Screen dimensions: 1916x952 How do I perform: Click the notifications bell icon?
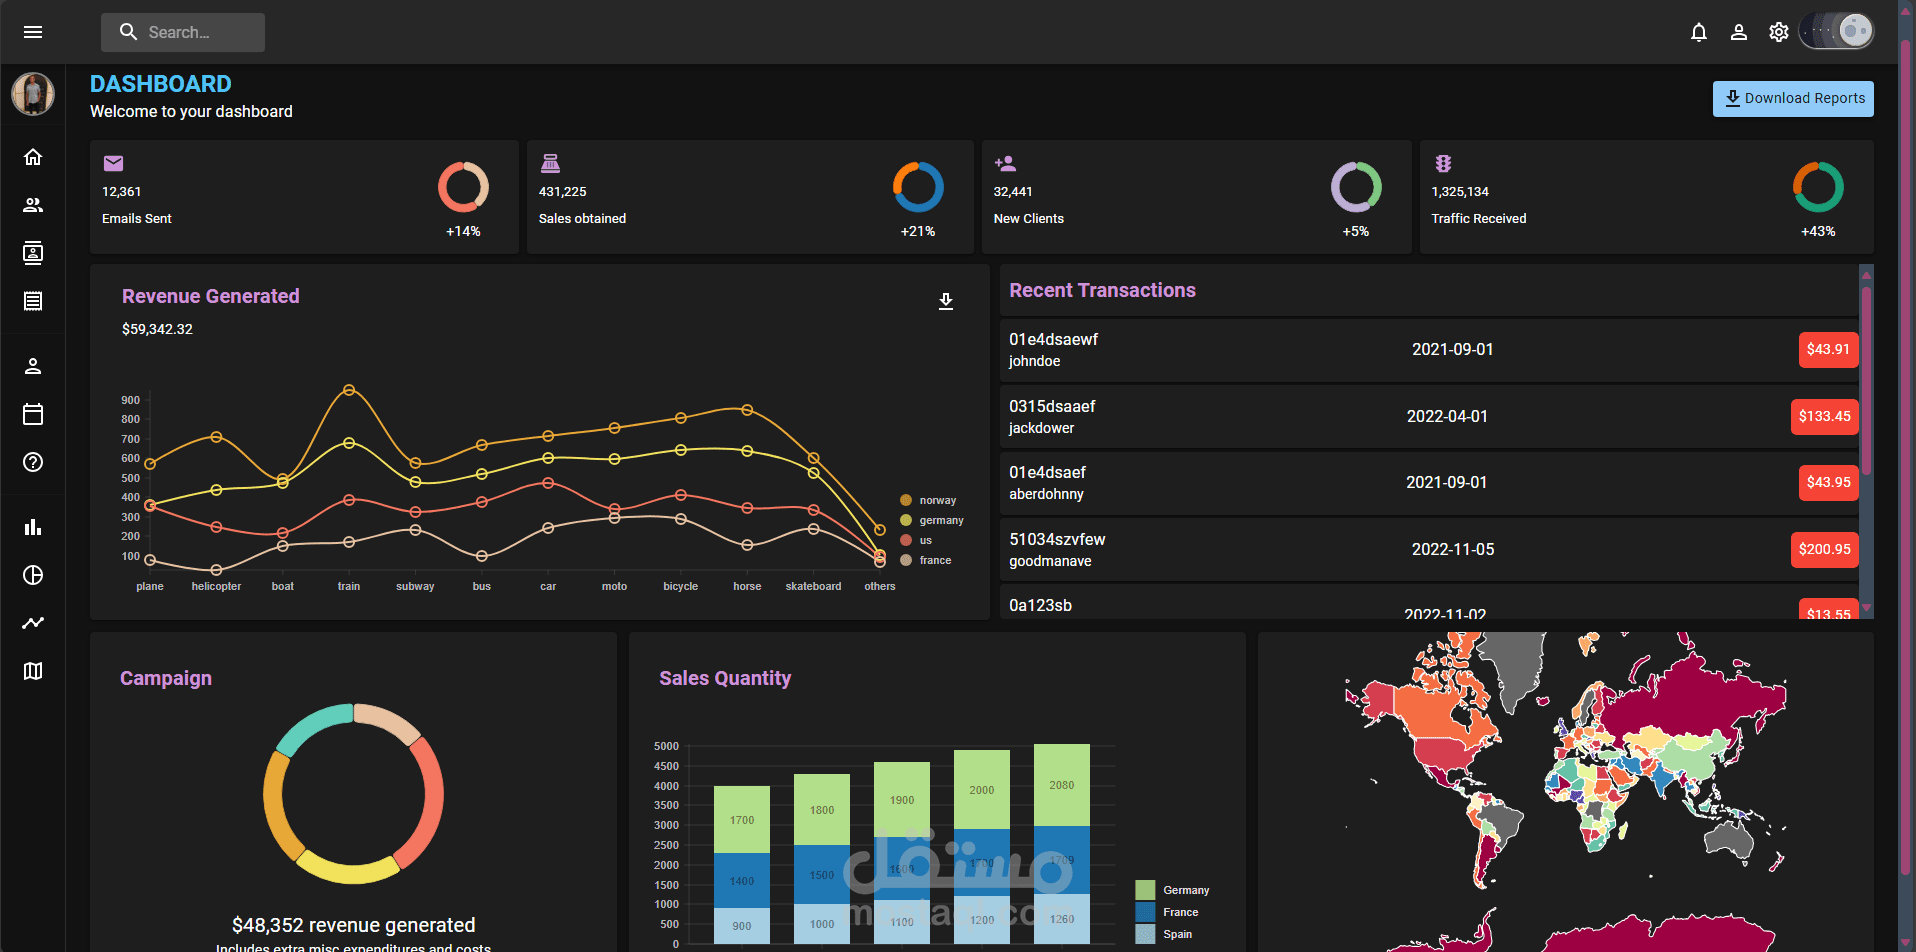click(1699, 32)
